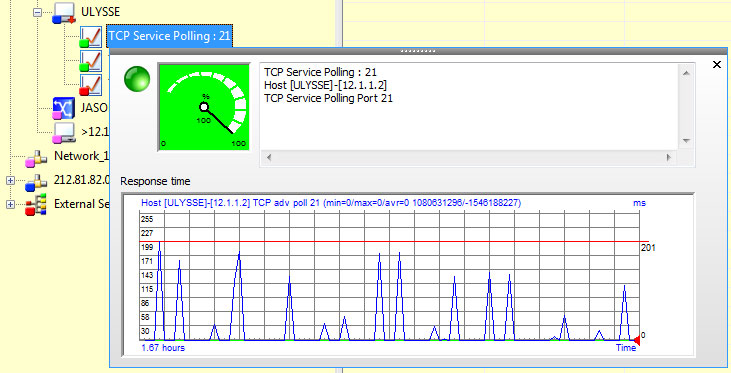Screen dimensions: 731x373
Task: Click the 'Host [ULYSSE]-[12.1.1.2]' description line
Action: [325, 85]
